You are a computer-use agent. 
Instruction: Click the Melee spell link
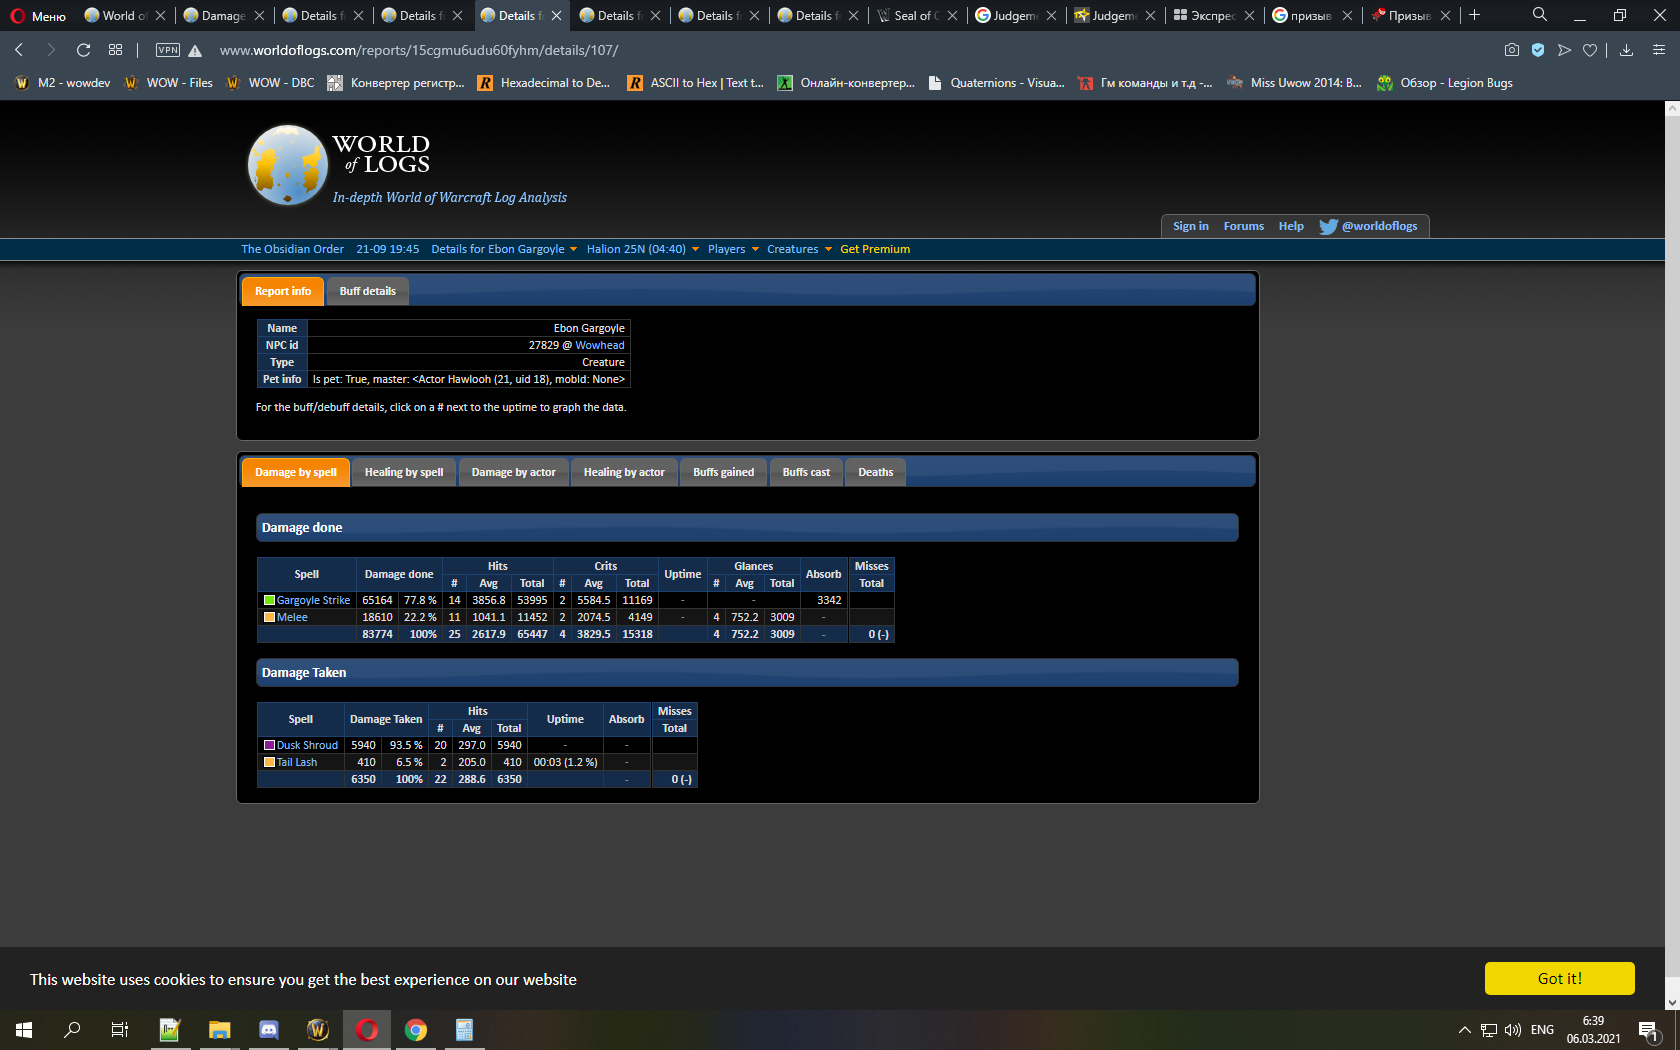[x=292, y=617]
